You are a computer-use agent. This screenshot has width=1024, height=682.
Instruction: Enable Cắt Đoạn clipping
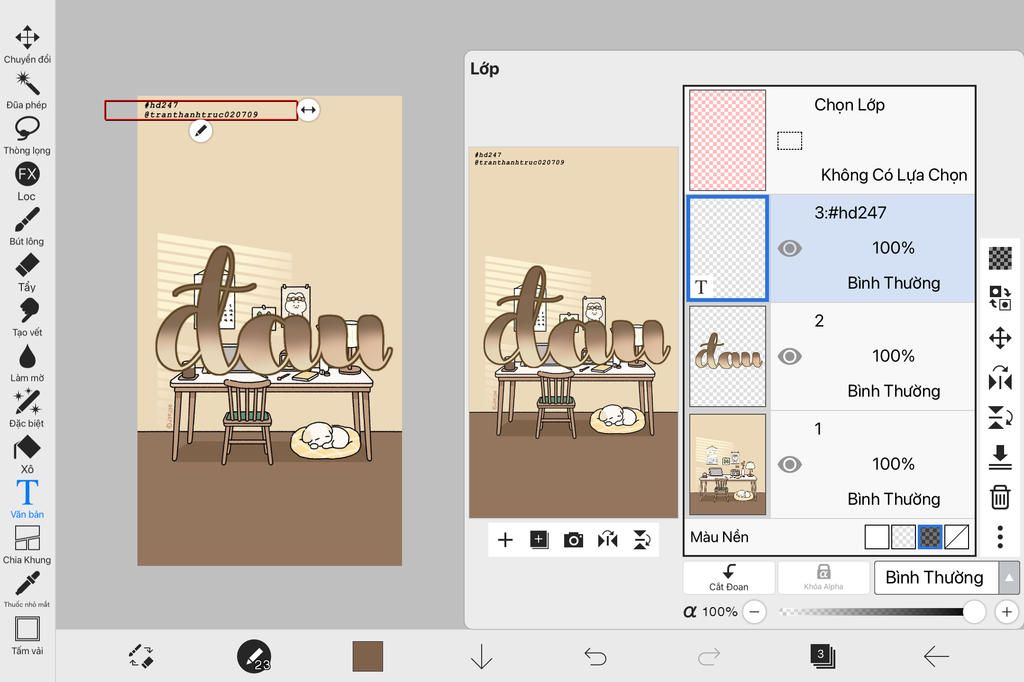coord(729,577)
